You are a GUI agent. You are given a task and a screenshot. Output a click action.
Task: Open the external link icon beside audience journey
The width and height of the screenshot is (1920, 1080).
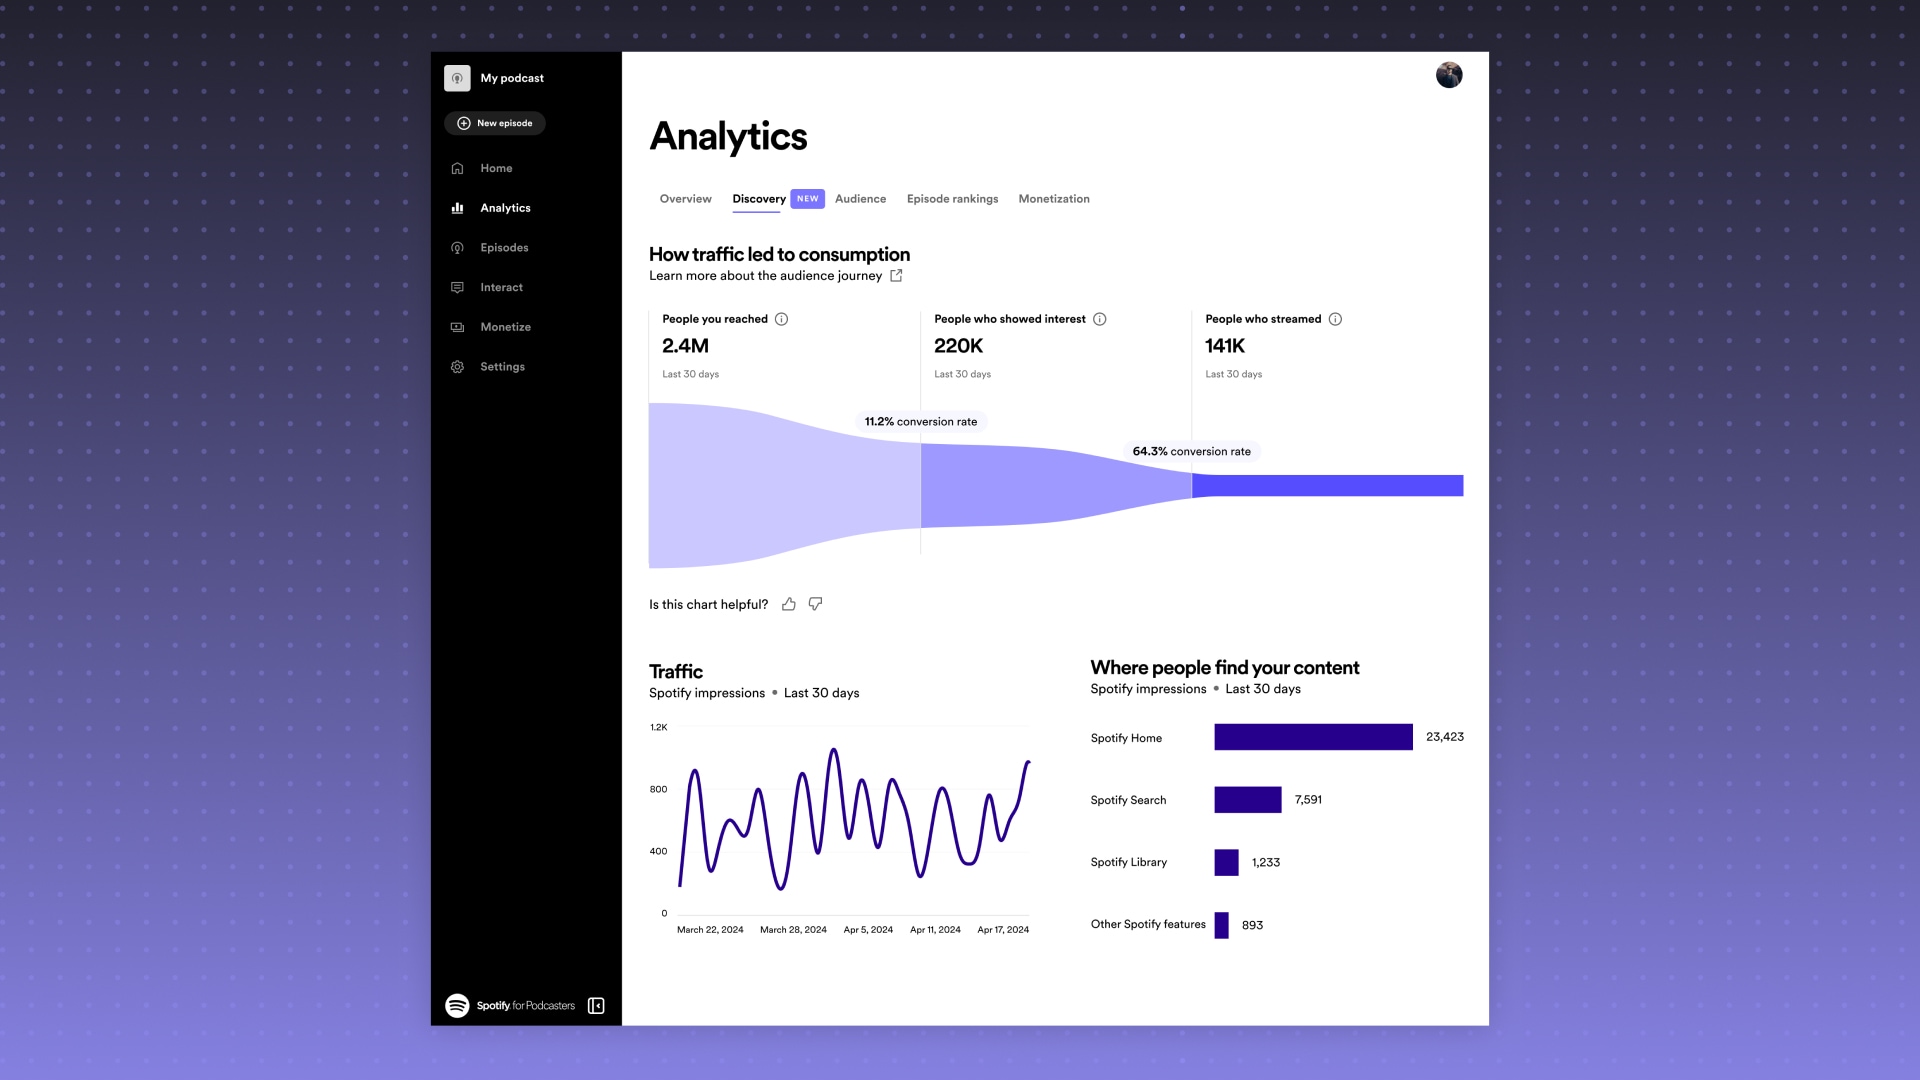(x=896, y=275)
